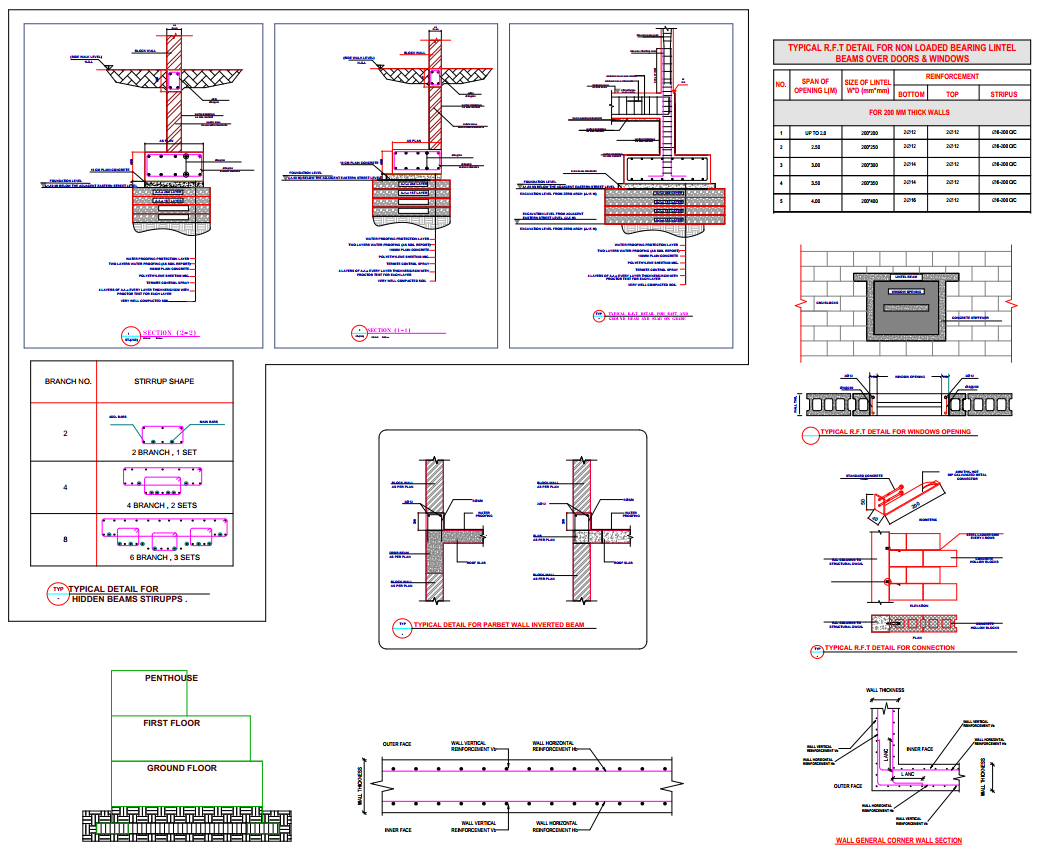This screenshot has height=862, width=1045.
Task: Click the lintel table title header
Action: 901,53
